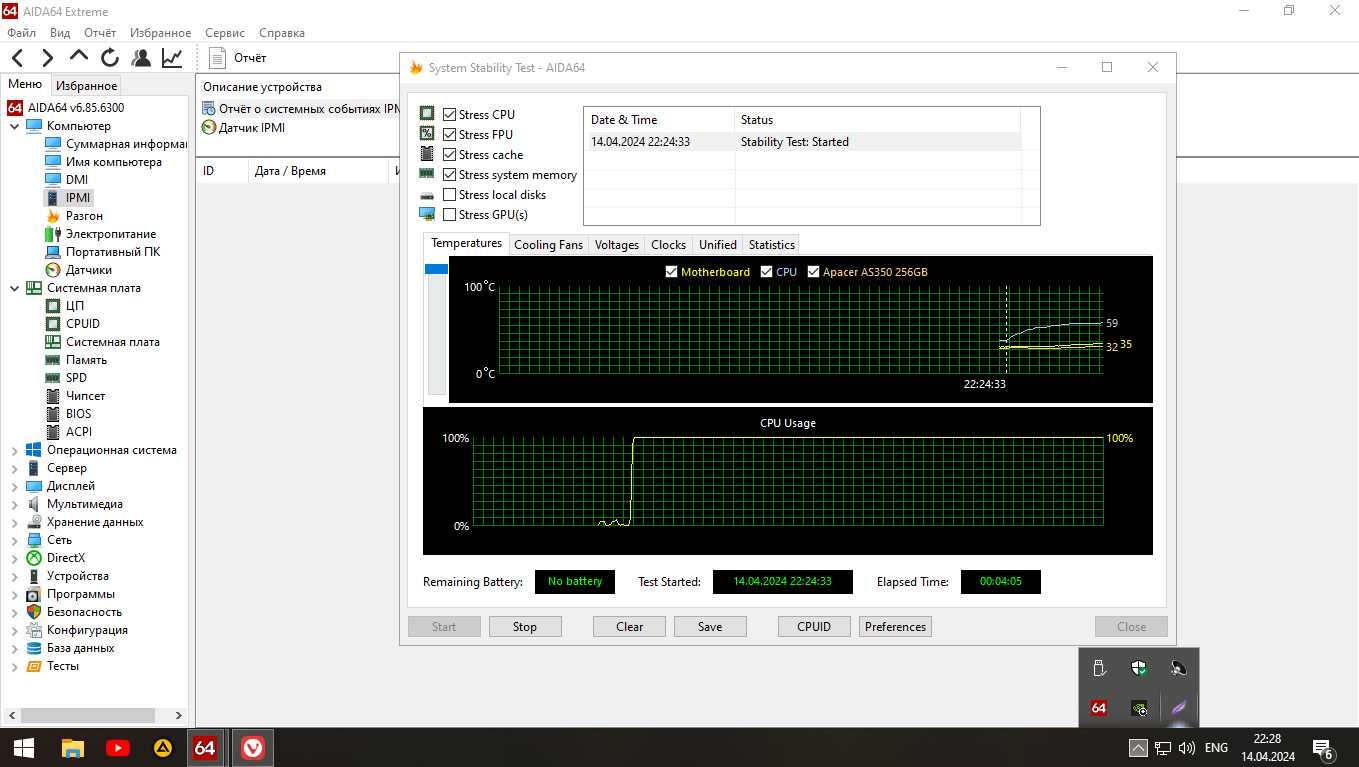Expand the Сеть tree node
This screenshot has height=767, width=1359.
[14, 540]
